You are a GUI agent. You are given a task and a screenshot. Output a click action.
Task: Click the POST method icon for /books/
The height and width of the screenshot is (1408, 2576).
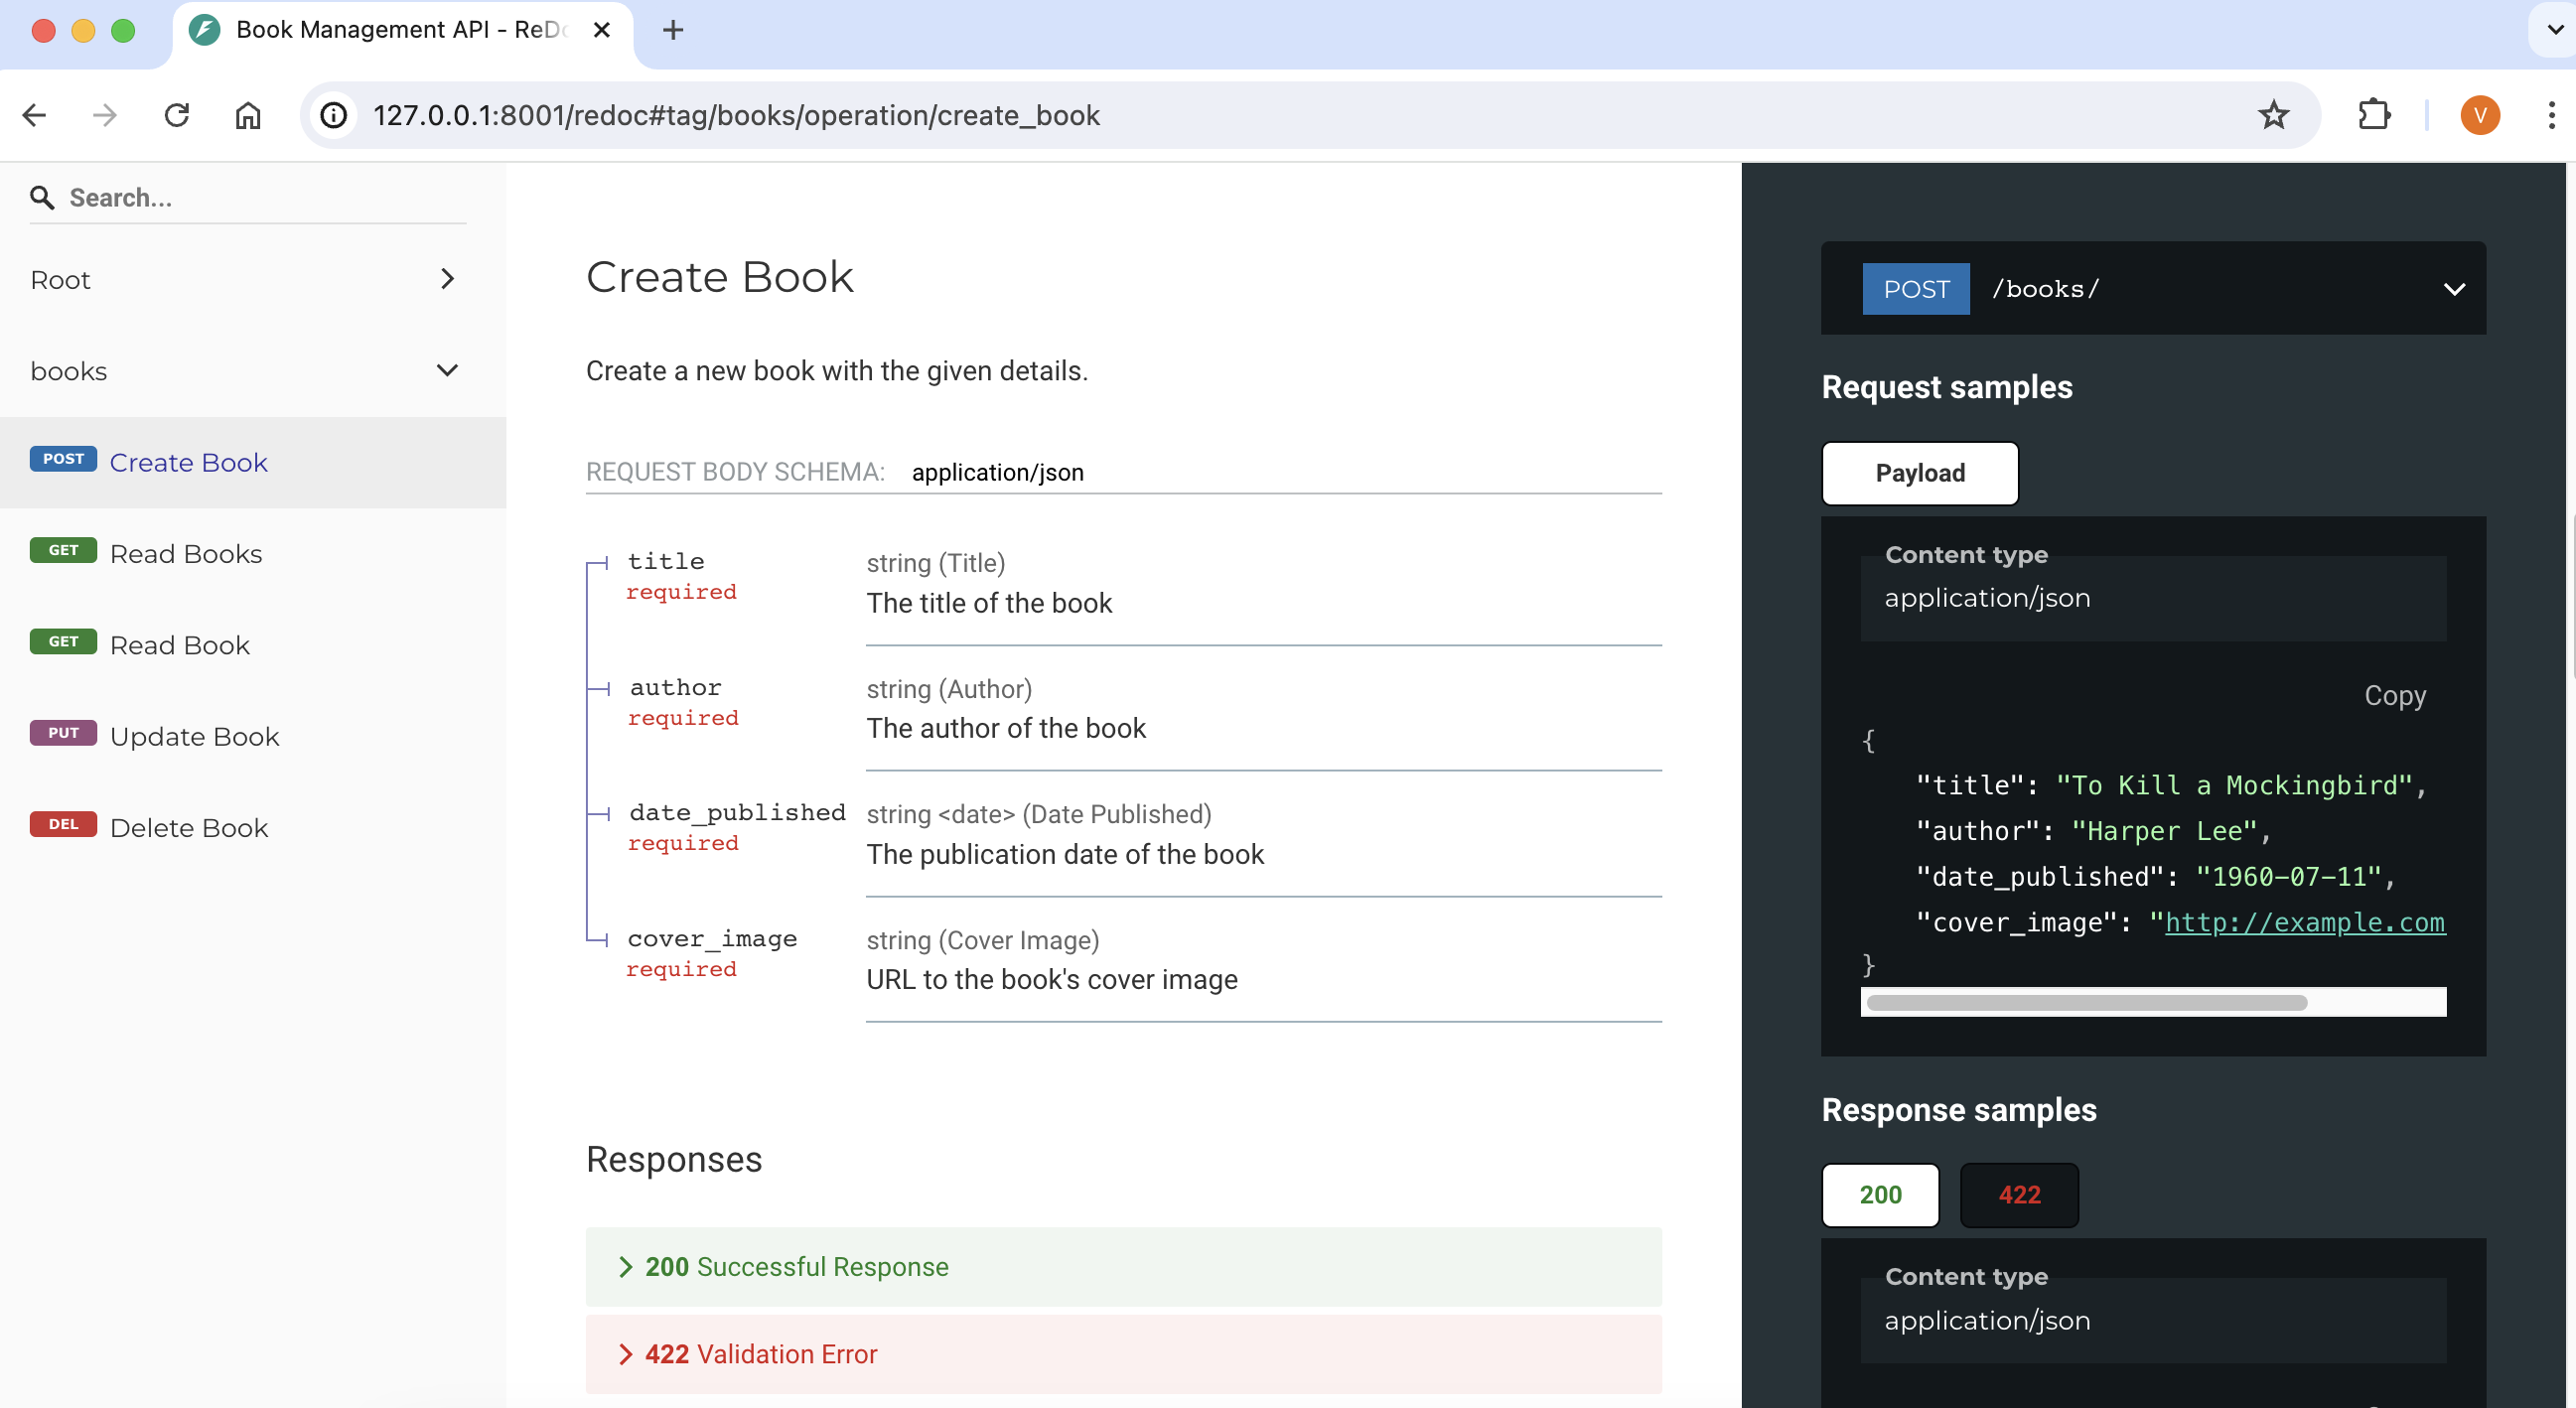(1918, 290)
